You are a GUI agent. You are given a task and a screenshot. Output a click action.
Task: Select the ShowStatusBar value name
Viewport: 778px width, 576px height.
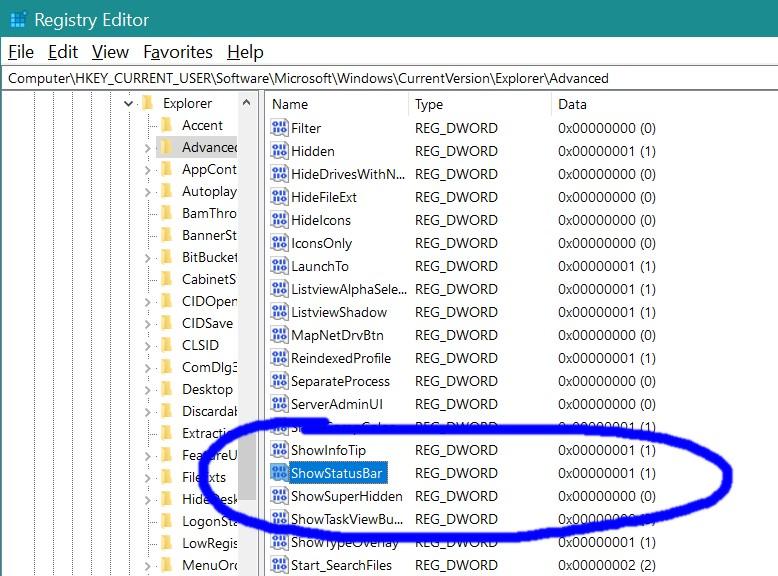point(336,473)
